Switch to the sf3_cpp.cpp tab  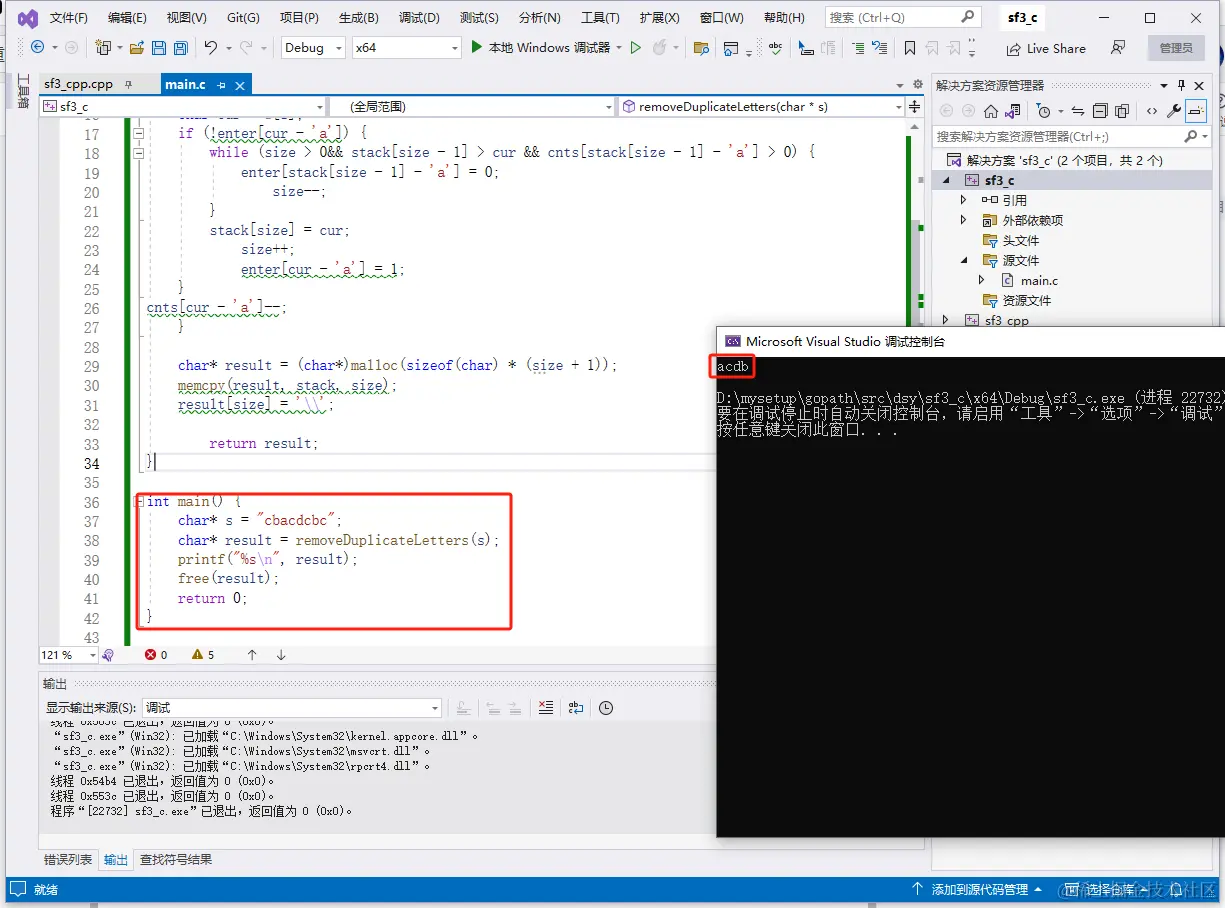tap(78, 85)
